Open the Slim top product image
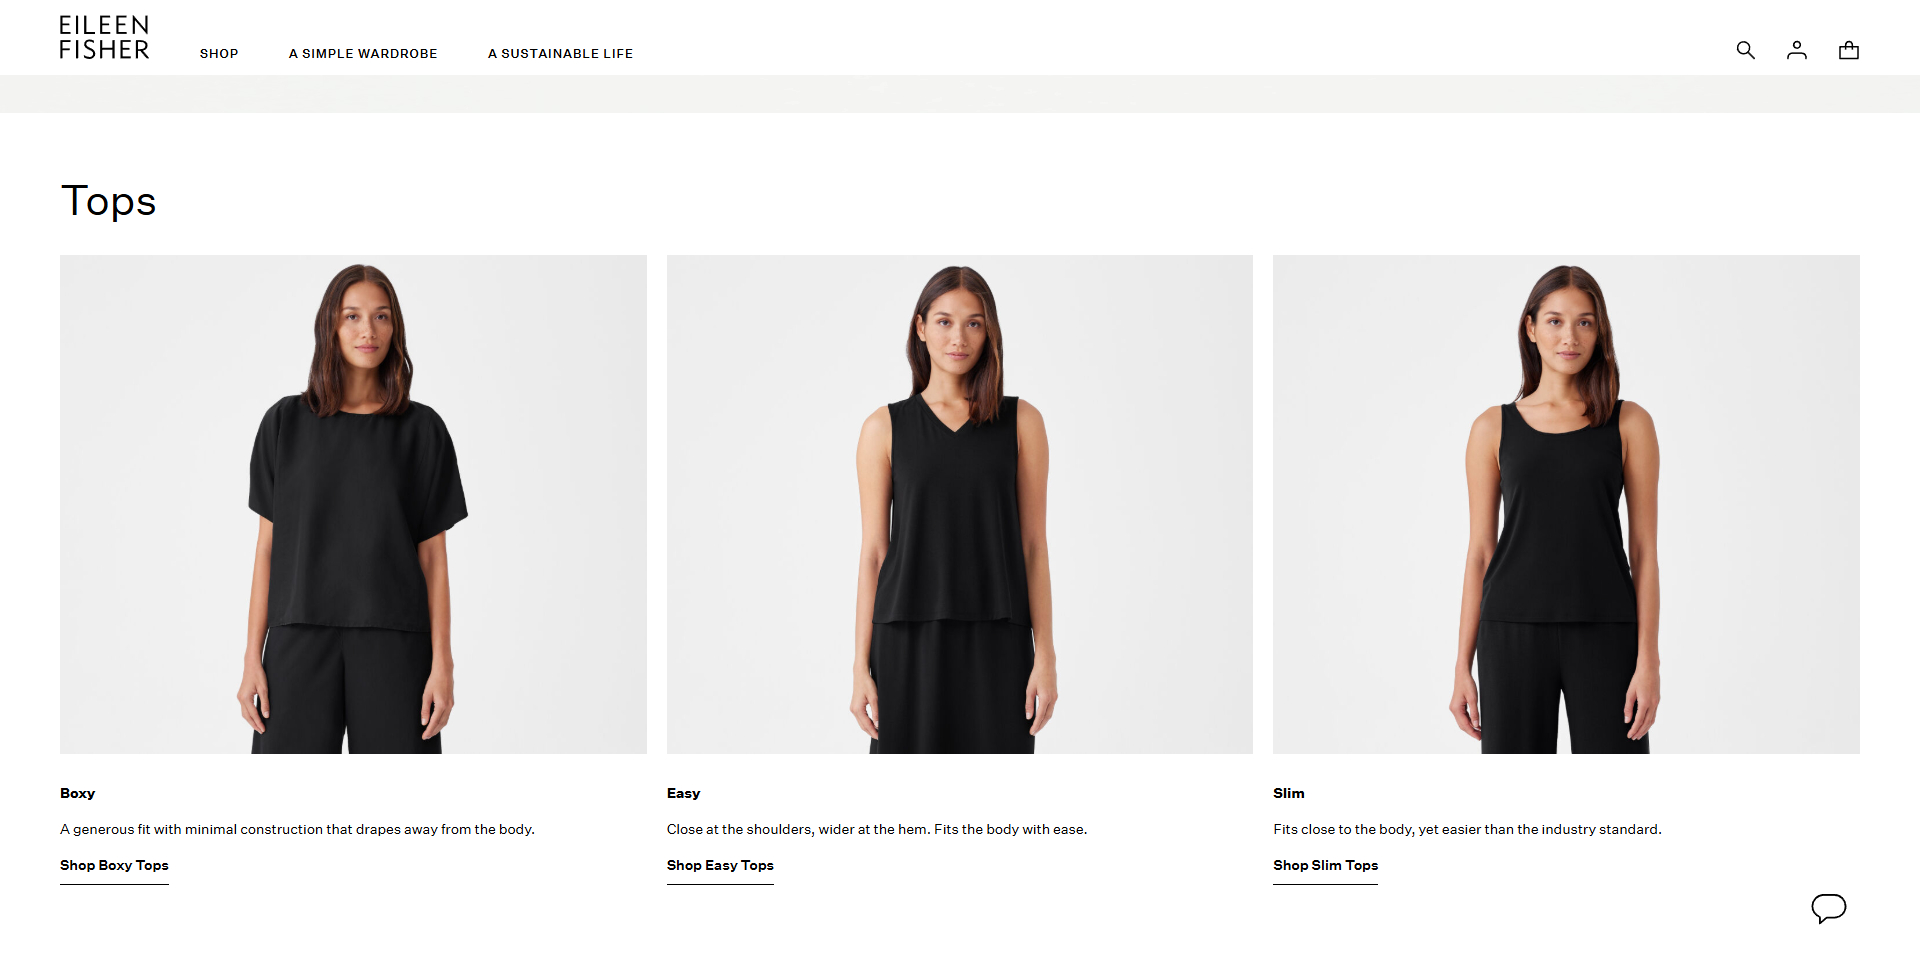Image resolution: width=1920 pixels, height=953 pixels. [x=1566, y=503]
